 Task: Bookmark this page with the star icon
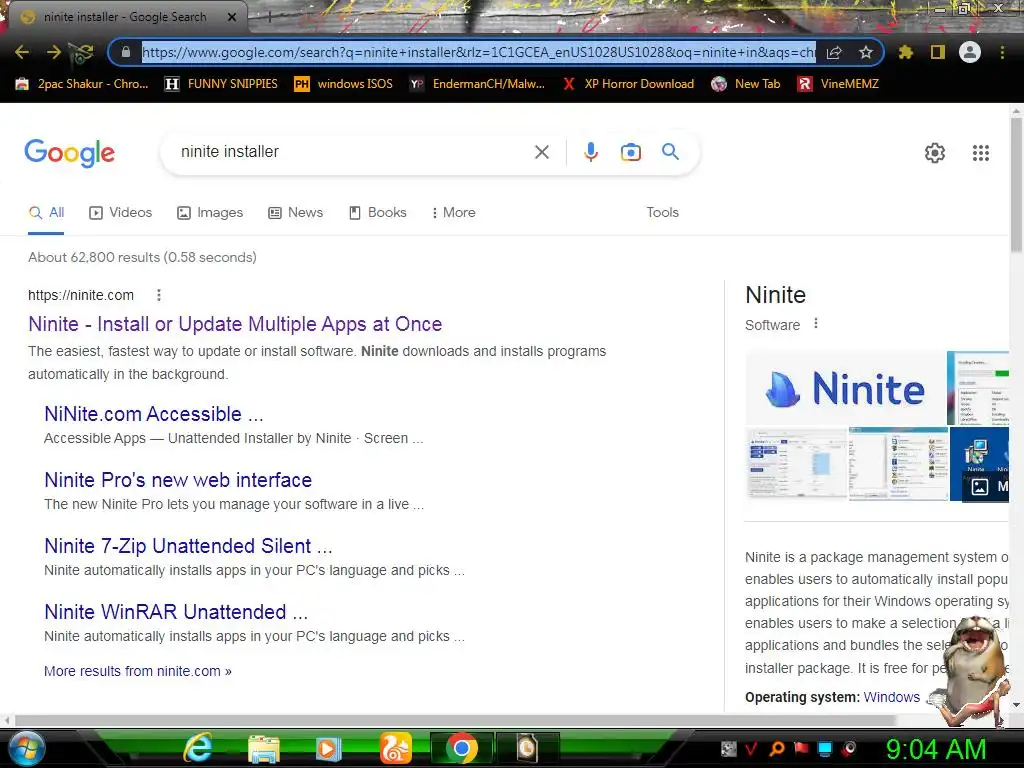[866, 52]
